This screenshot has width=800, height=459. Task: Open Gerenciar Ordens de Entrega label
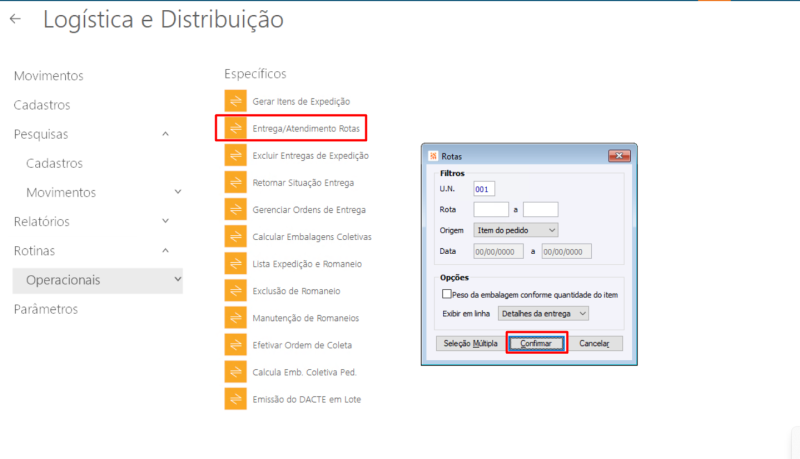309,210
